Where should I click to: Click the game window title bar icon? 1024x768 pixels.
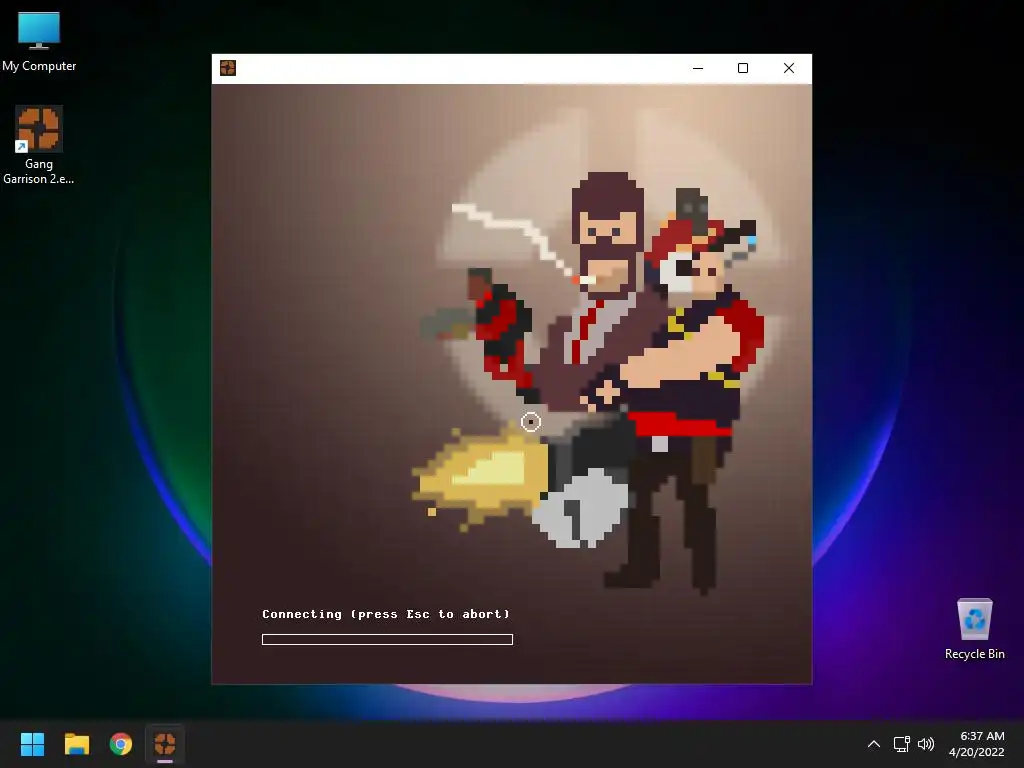coord(228,68)
